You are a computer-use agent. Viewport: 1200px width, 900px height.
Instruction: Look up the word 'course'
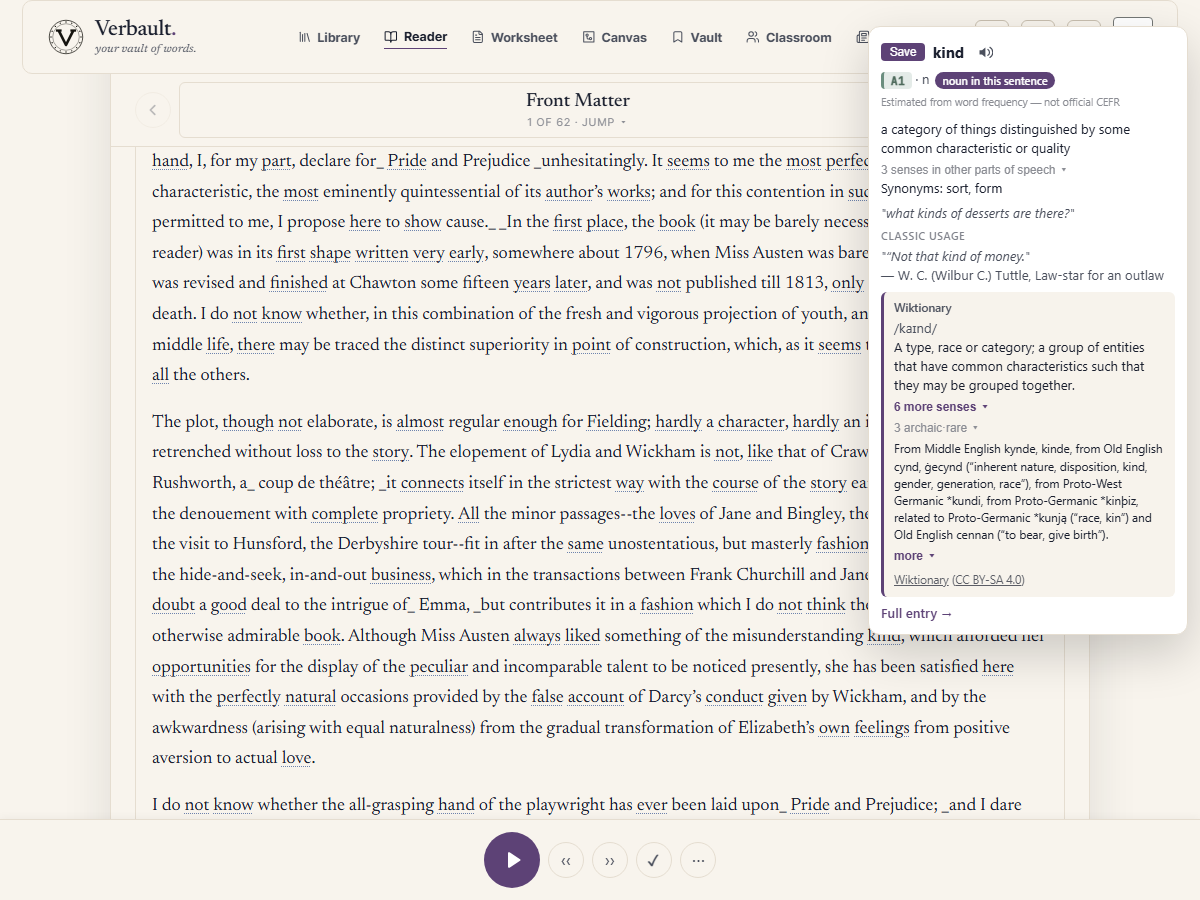(x=735, y=483)
